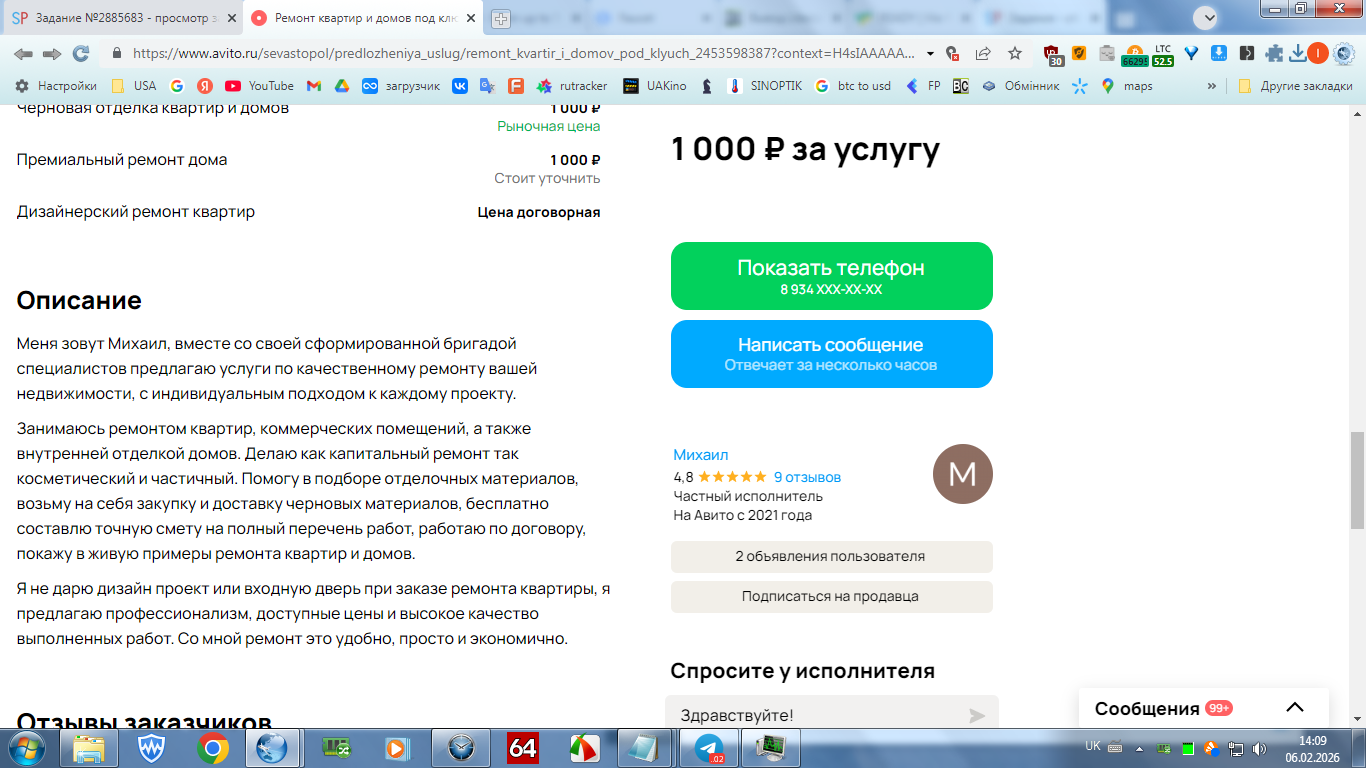The image size is (1366, 768).
Task: Open the Другие закладки bookmarks folder
Action: point(1295,86)
